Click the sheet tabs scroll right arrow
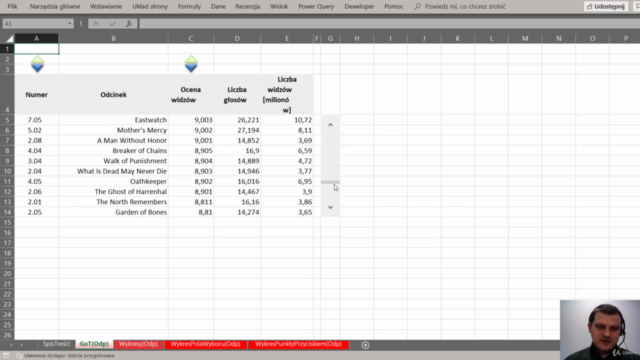 (21, 345)
